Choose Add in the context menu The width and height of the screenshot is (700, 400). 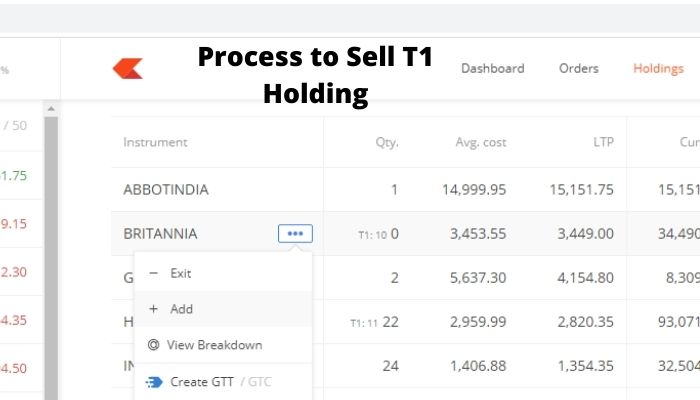pos(223,308)
